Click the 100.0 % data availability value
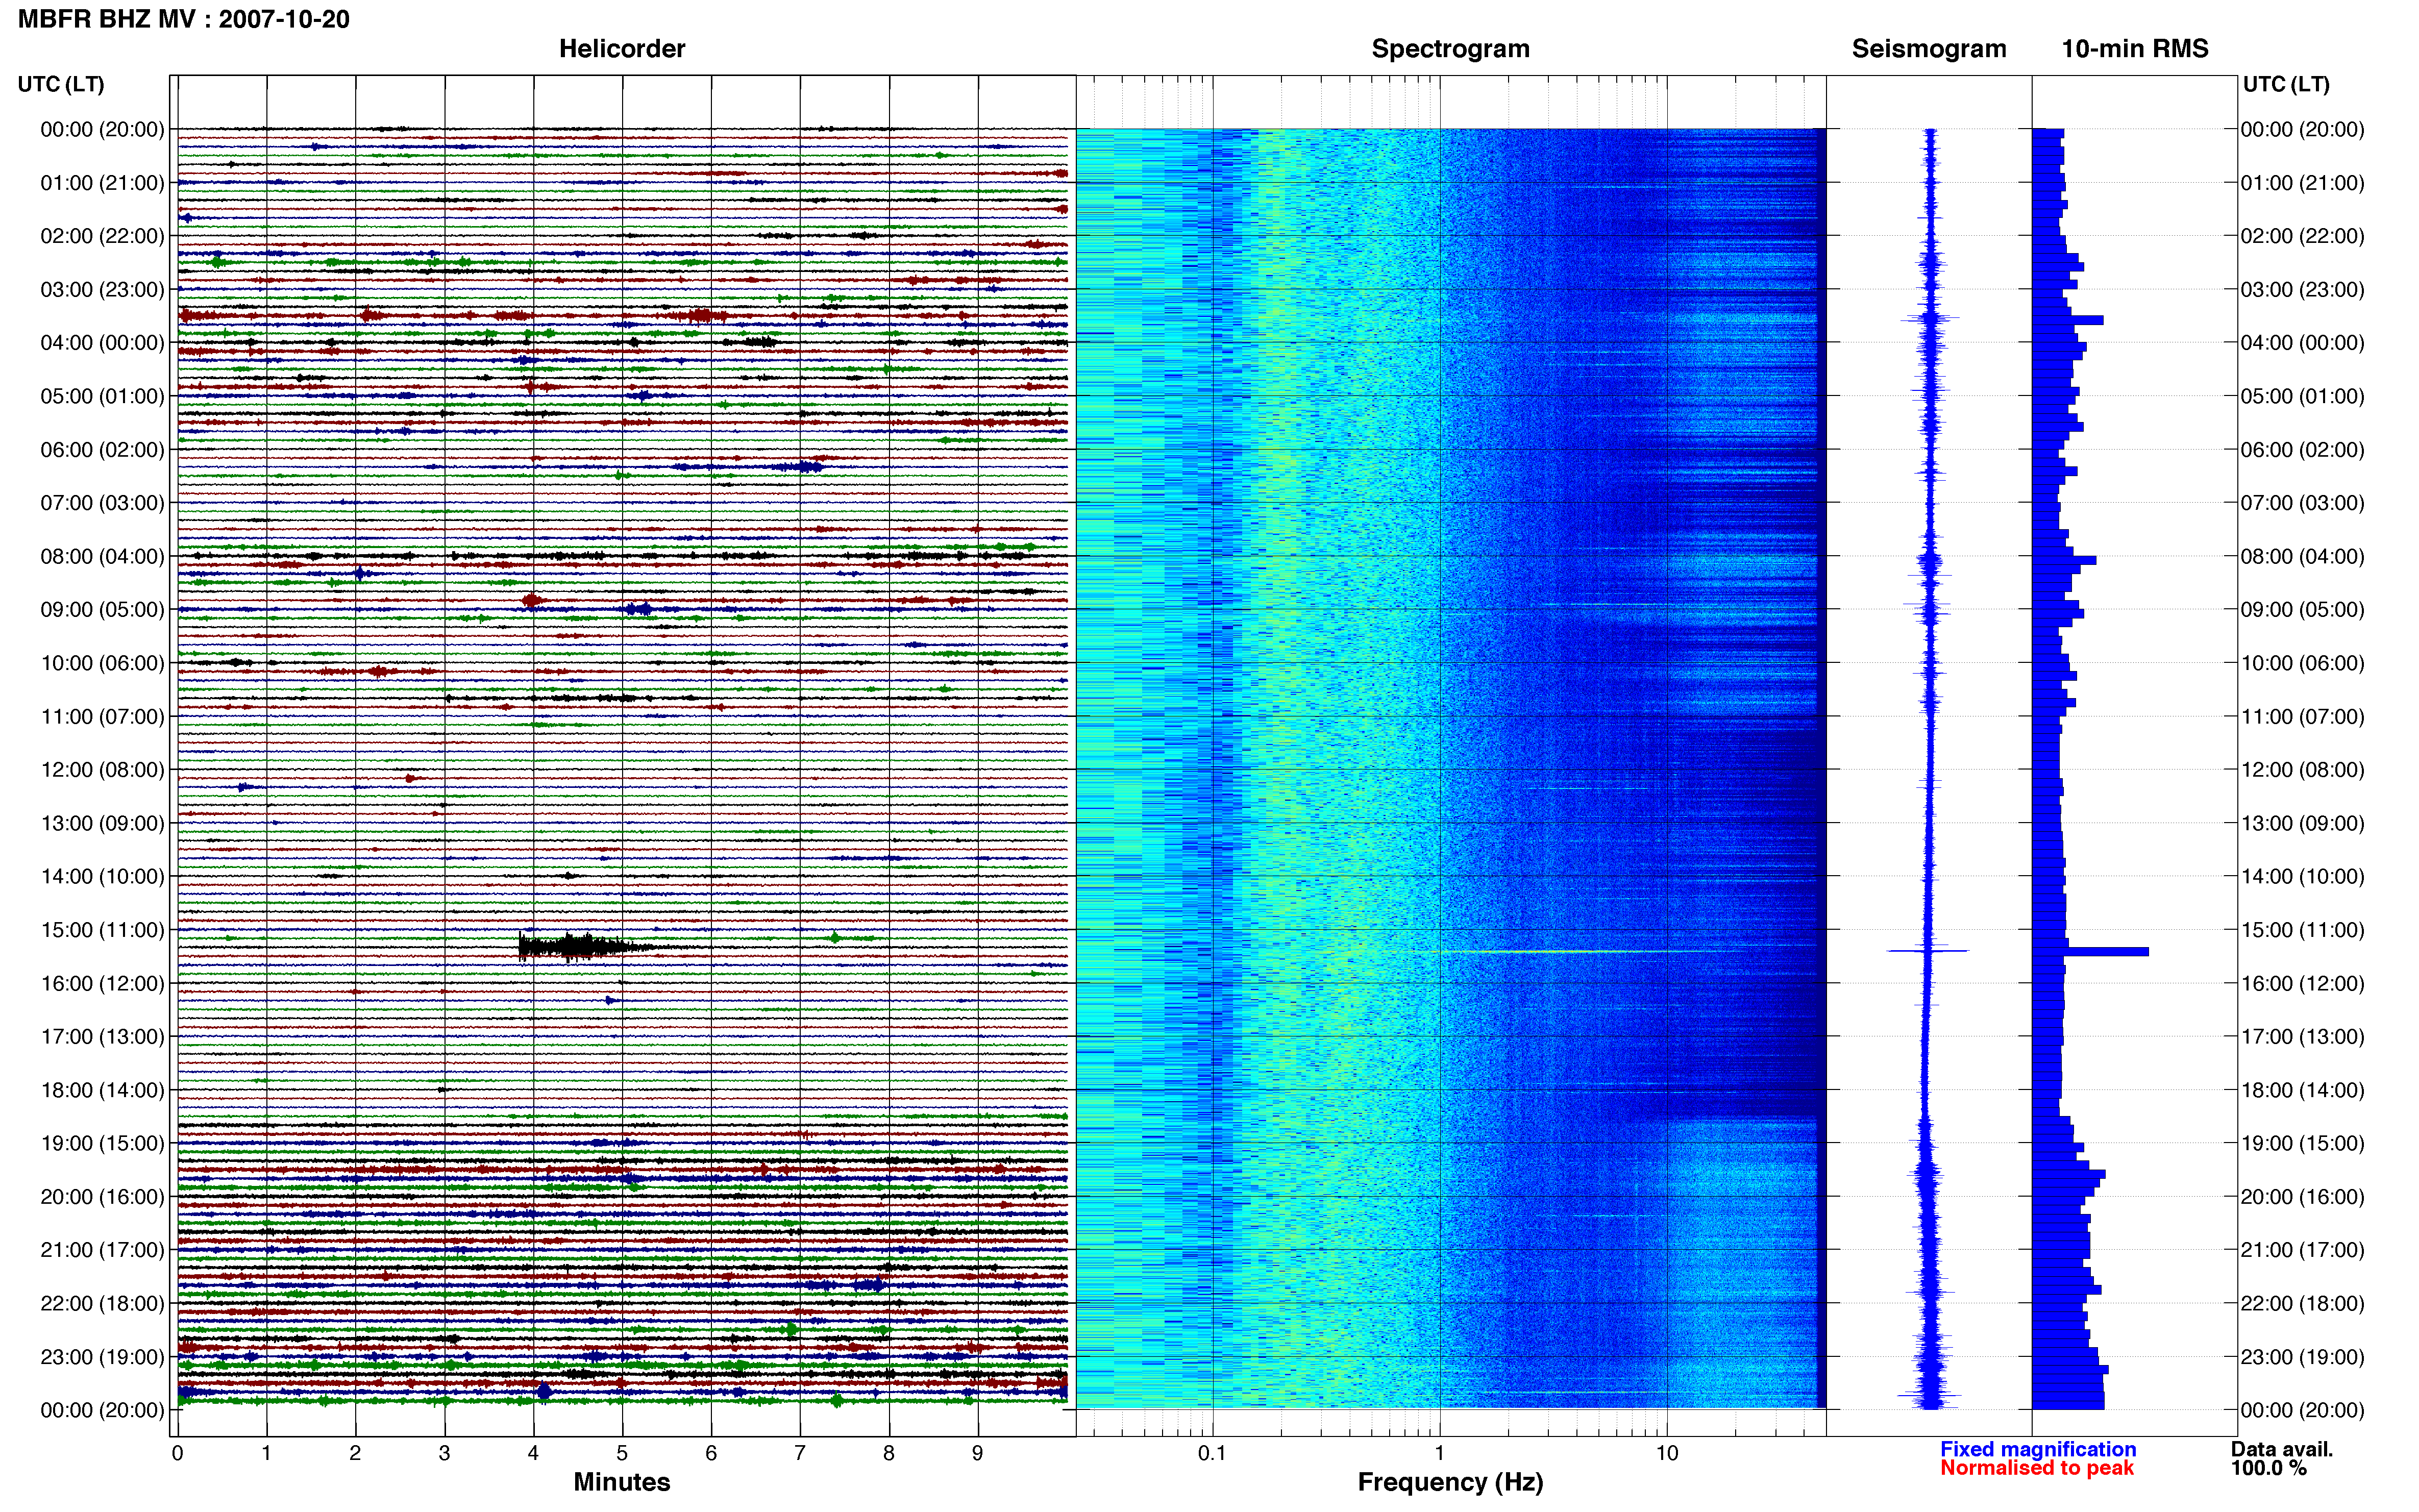The width and height of the screenshot is (2419, 1512). click(2268, 1468)
